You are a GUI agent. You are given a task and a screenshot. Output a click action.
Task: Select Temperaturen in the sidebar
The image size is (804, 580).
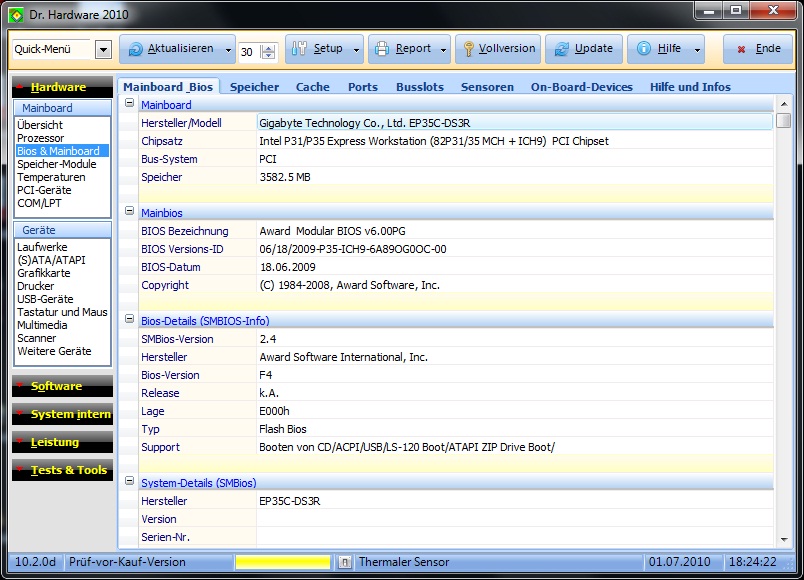click(x=51, y=177)
